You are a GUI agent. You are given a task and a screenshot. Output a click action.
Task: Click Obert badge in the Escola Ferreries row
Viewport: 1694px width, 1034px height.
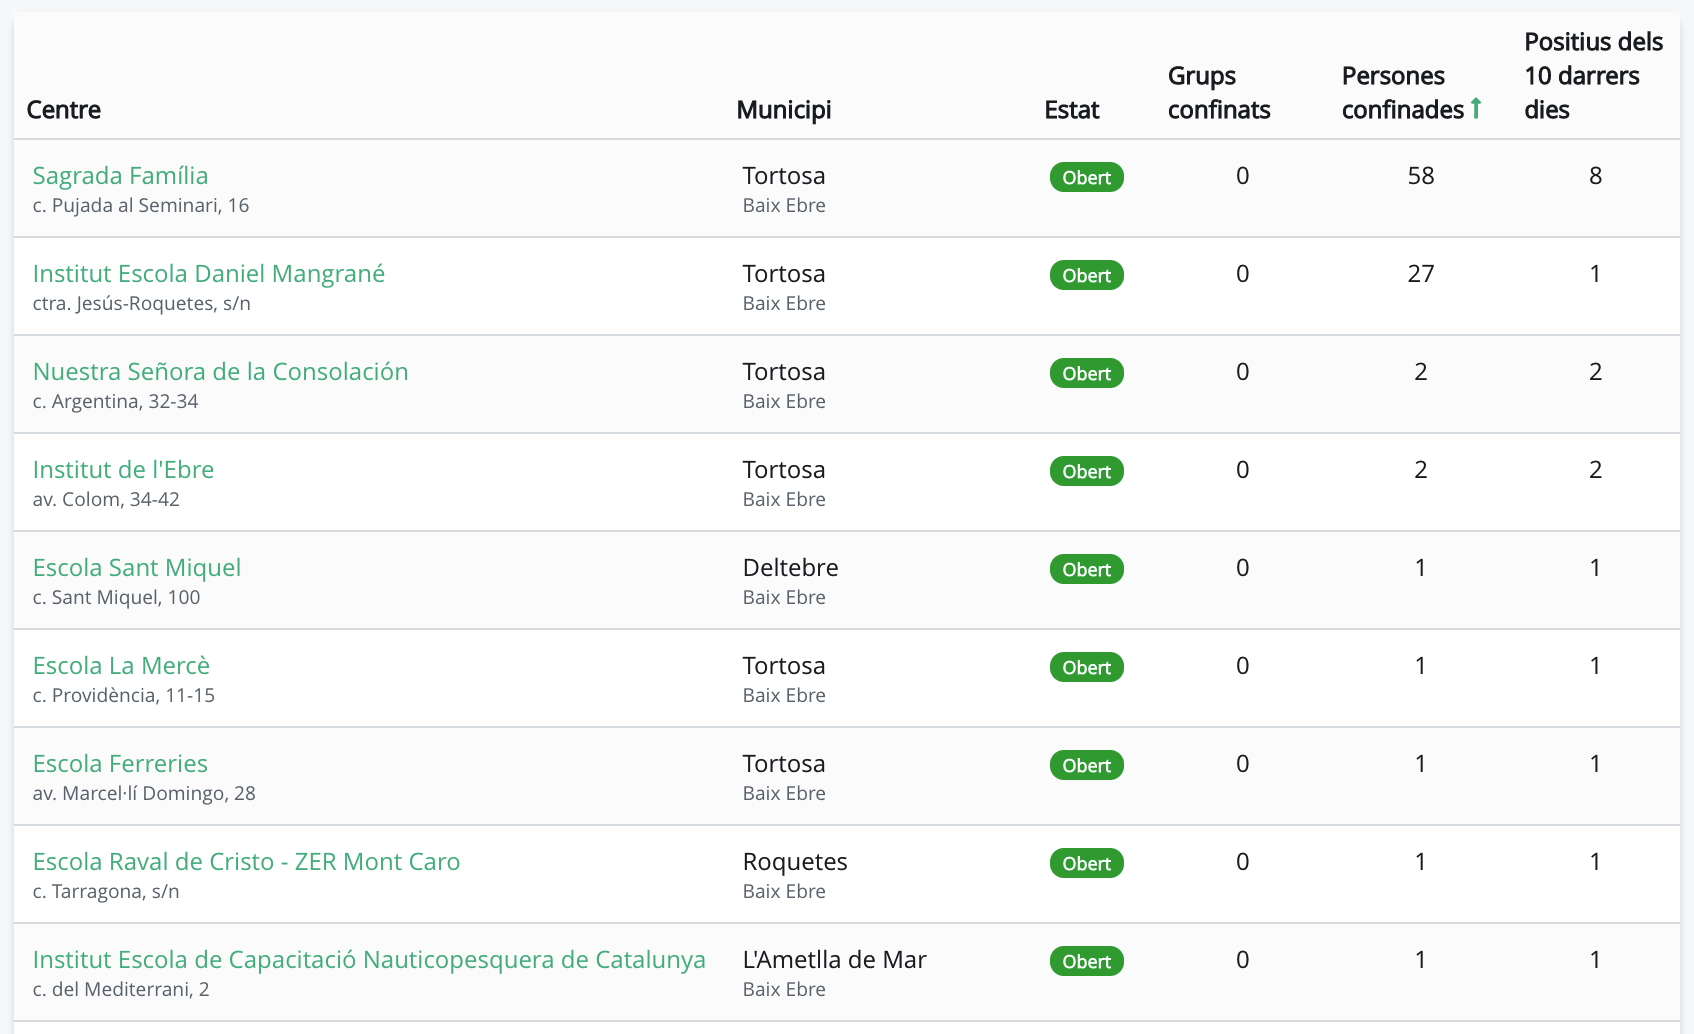(x=1086, y=766)
